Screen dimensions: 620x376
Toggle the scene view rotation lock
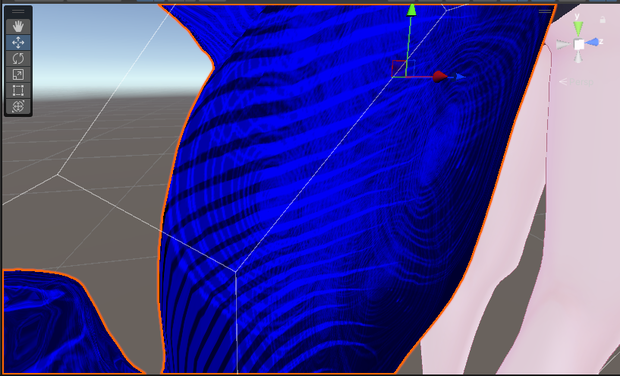[x=602, y=19]
